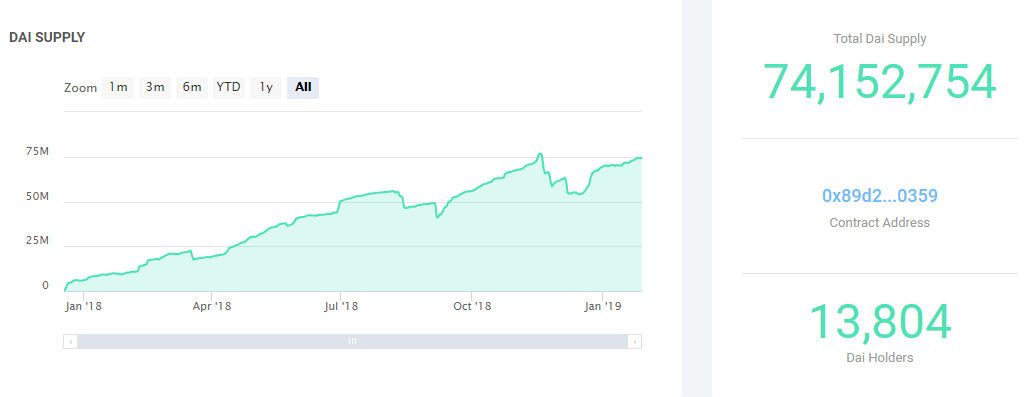Click the DAI SUPPLY heading
Screen dimensions: 1025x397
47,38
